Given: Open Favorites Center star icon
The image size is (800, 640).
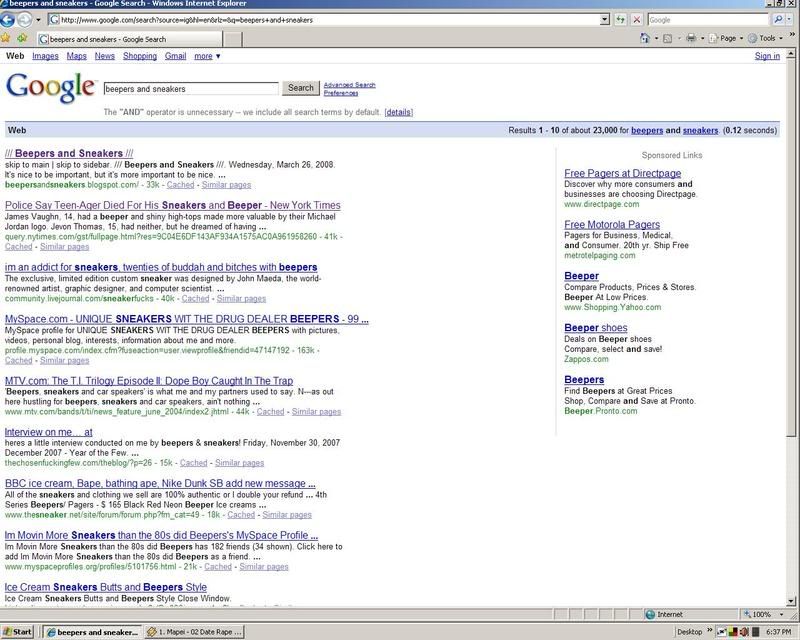Looking at the screenshot, I should pyautogui.click(x=7, y=38).
